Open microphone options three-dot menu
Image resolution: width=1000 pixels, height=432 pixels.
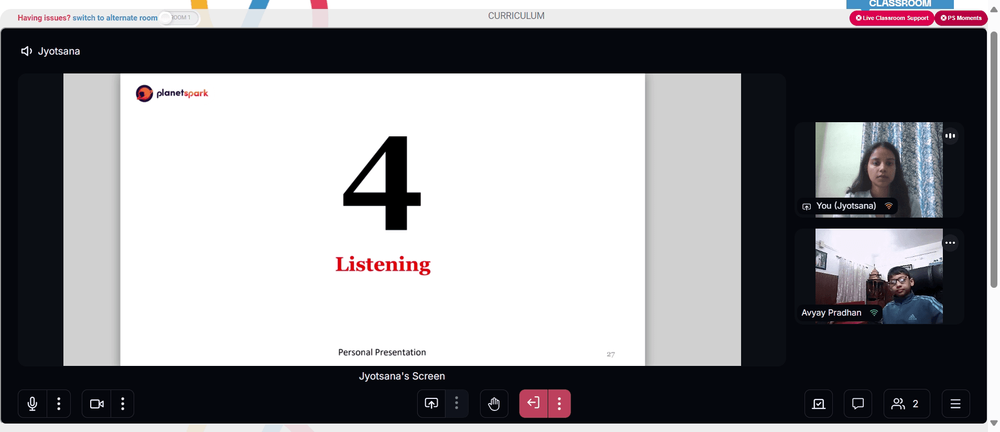[59, 404]
